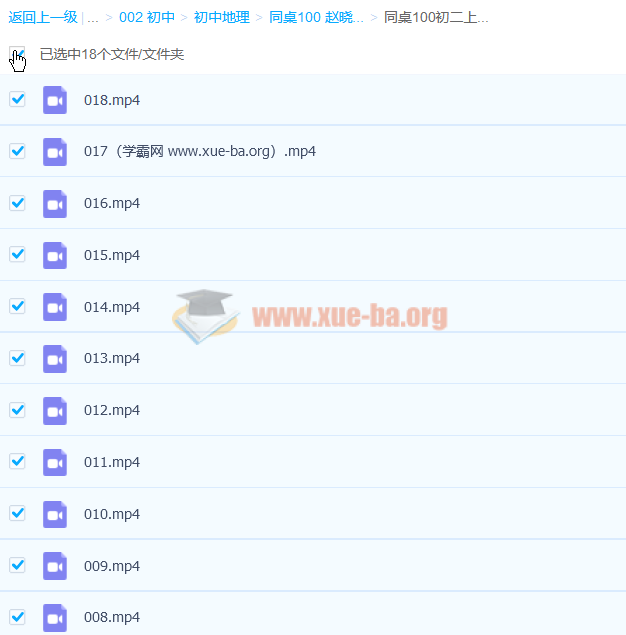Screen dimensions: 626x635
Task: Uncheck the 010.mp4 checkbox
Action: point(17,513)
